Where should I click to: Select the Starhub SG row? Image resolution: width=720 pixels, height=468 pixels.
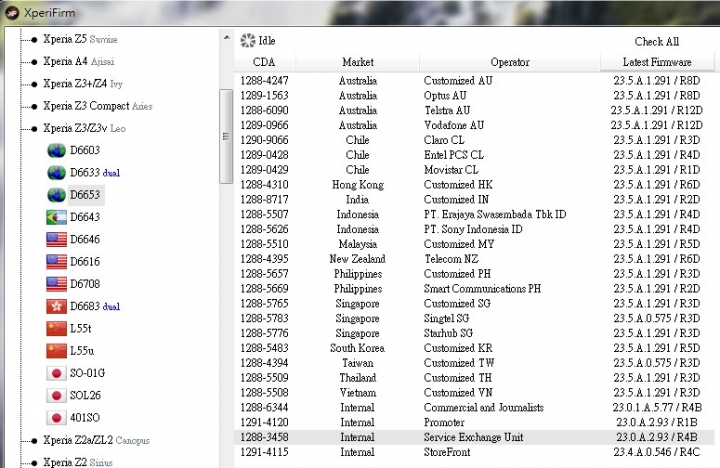(x=474, y=333)
